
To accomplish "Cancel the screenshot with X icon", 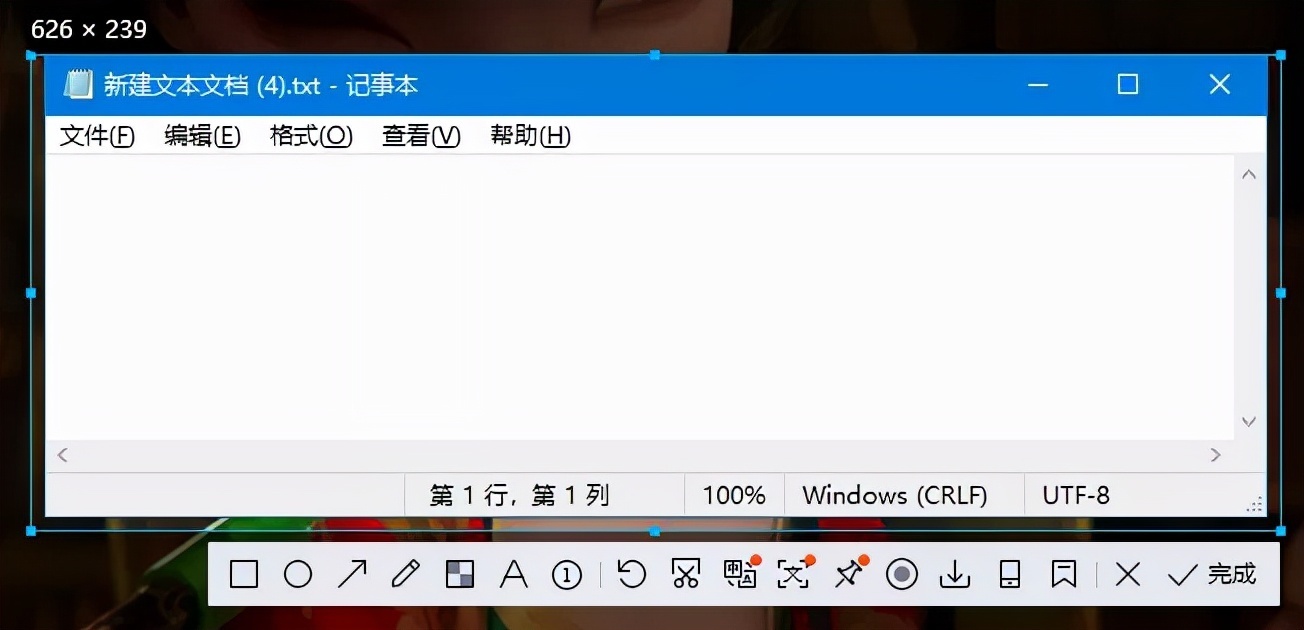I will [1128, 574].
